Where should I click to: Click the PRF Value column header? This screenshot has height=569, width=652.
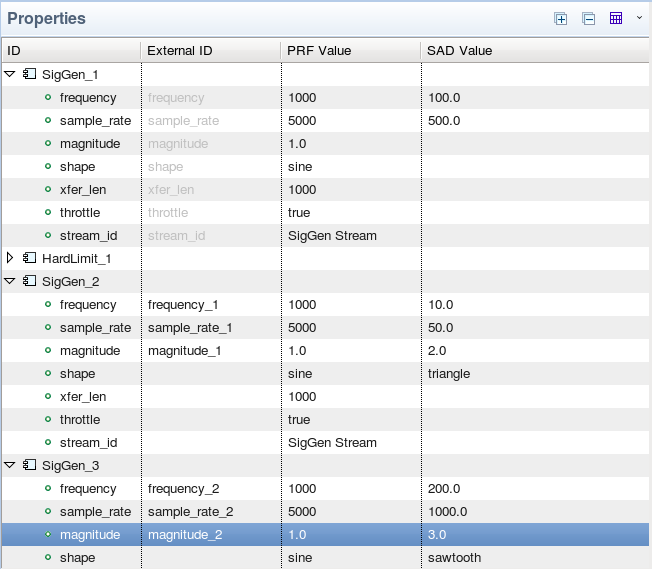(351, 51)
